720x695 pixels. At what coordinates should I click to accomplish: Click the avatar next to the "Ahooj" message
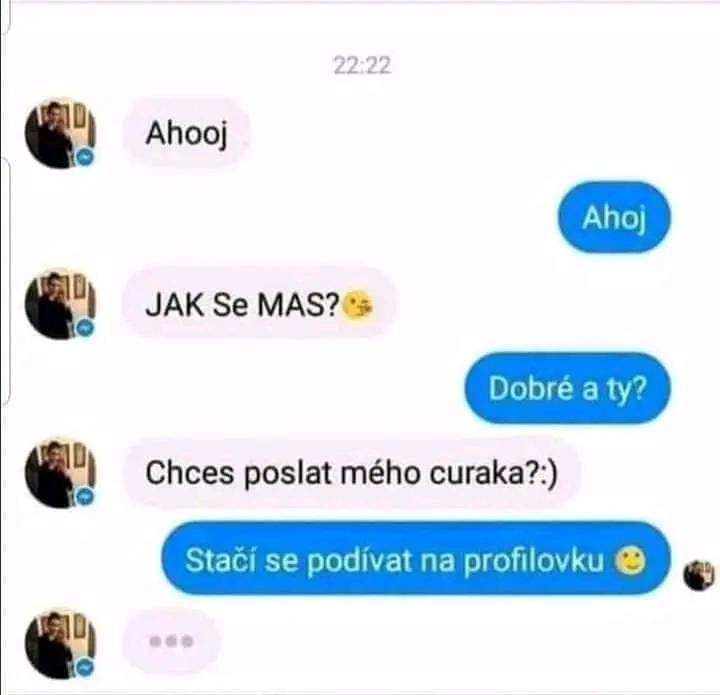coord(60,133)
